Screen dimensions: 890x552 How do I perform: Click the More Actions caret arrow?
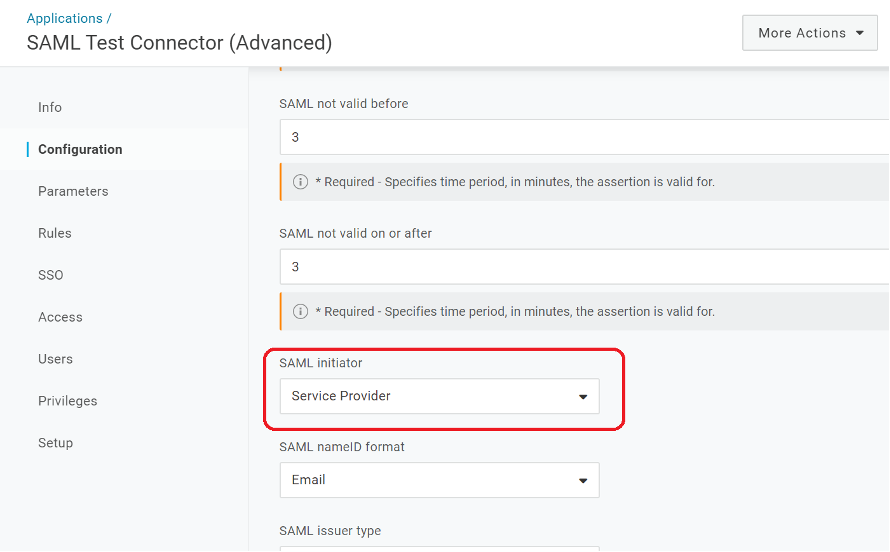(859, 33)
